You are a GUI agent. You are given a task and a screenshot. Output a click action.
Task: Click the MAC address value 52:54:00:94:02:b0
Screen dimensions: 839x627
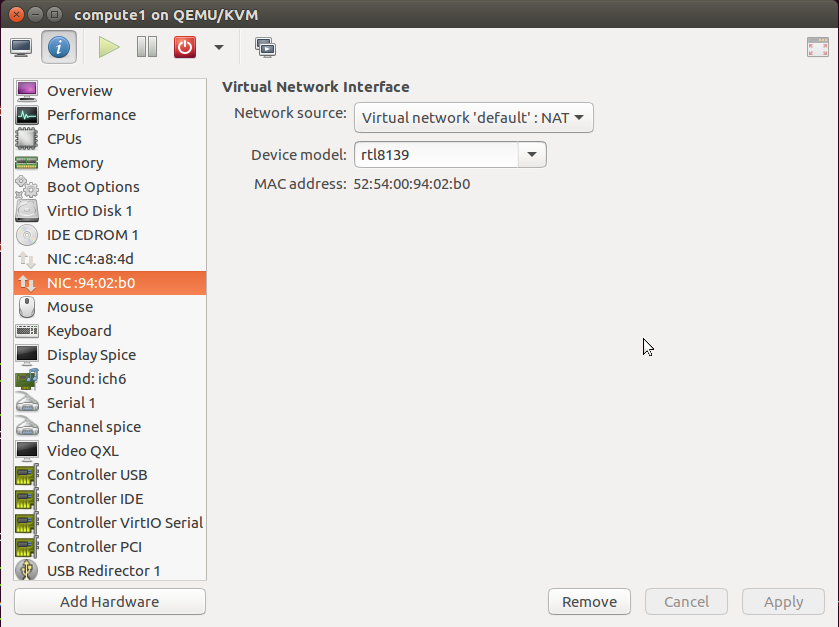411,184
